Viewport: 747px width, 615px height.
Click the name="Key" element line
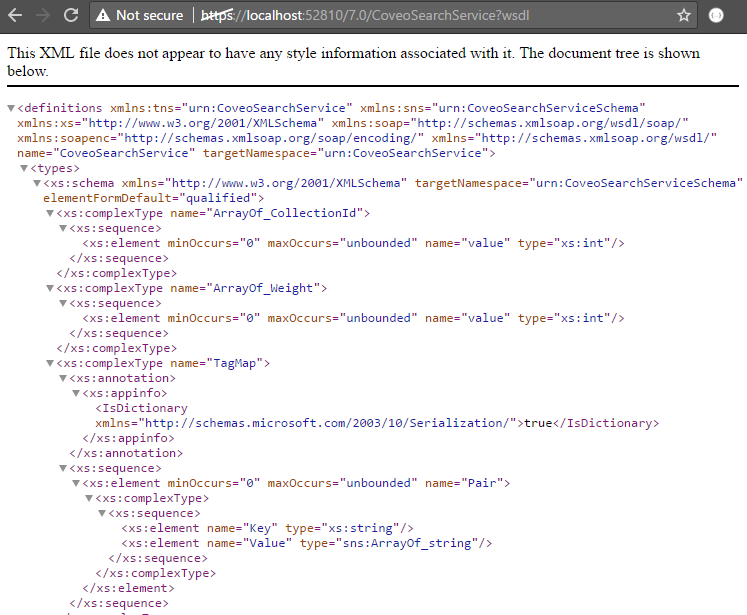coord(267,528)
